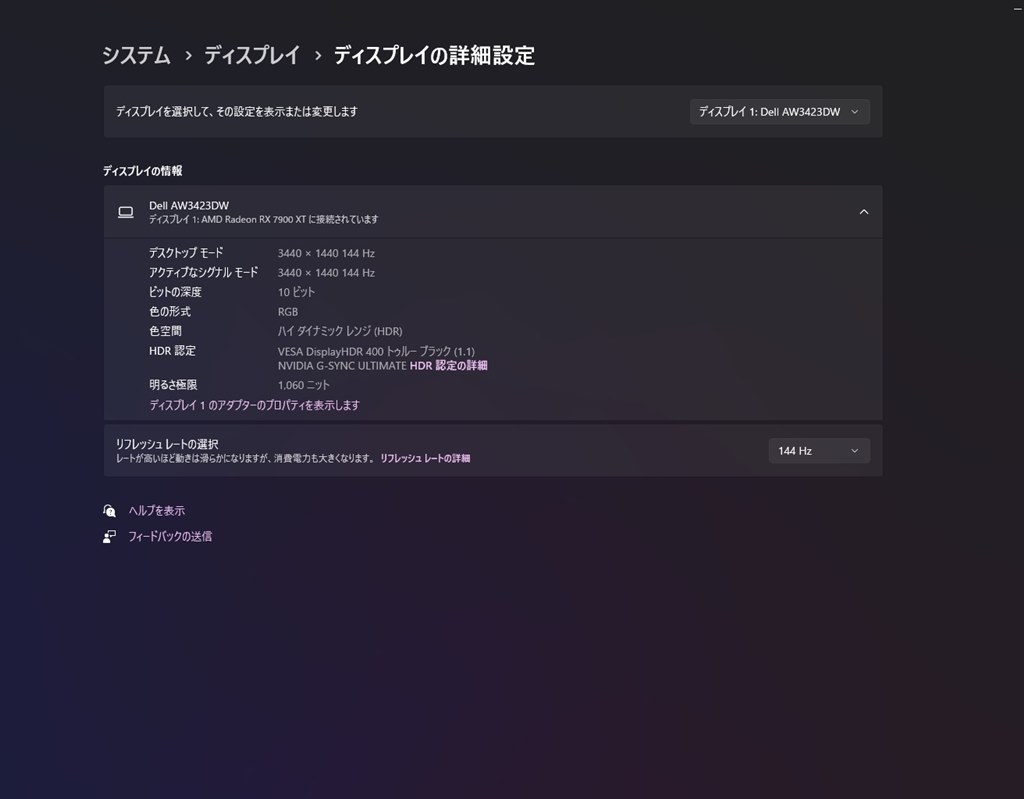Open ヘルプを表示
This screenshot has width=1024, height=799.
point(155,510)
